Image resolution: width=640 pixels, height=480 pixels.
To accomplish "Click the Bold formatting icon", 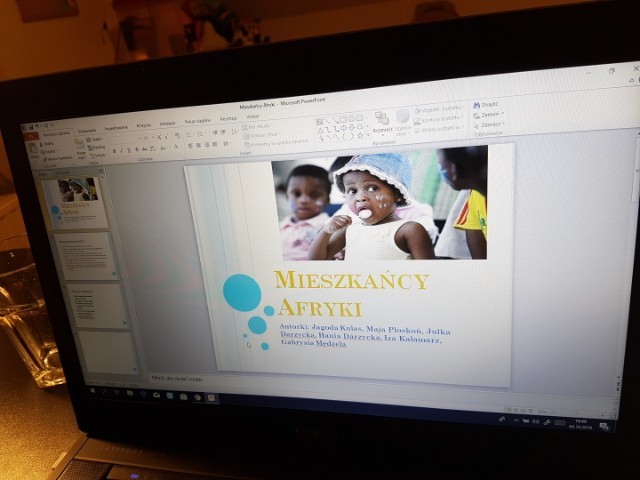I will (114, 151).
